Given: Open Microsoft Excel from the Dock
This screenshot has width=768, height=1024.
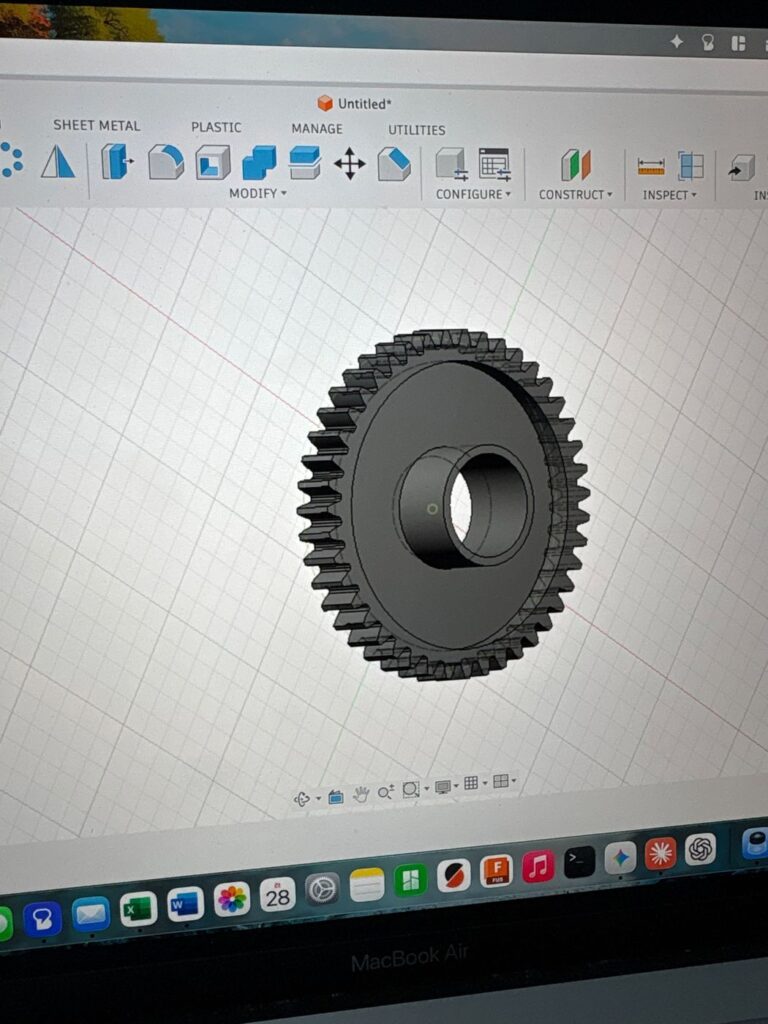Looking at the screenshot, I should (138, 908).
